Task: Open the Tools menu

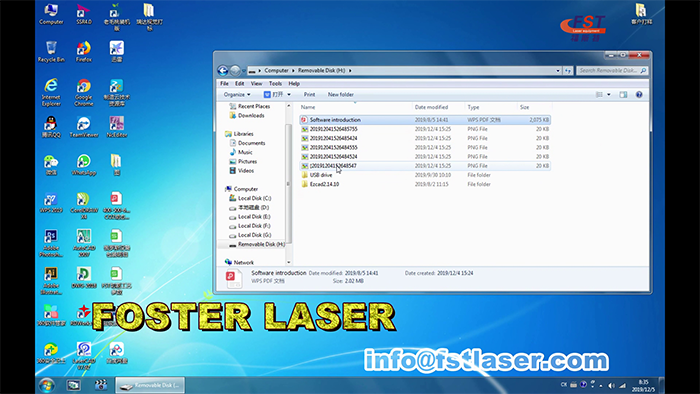Action: (x=275, y=83)
